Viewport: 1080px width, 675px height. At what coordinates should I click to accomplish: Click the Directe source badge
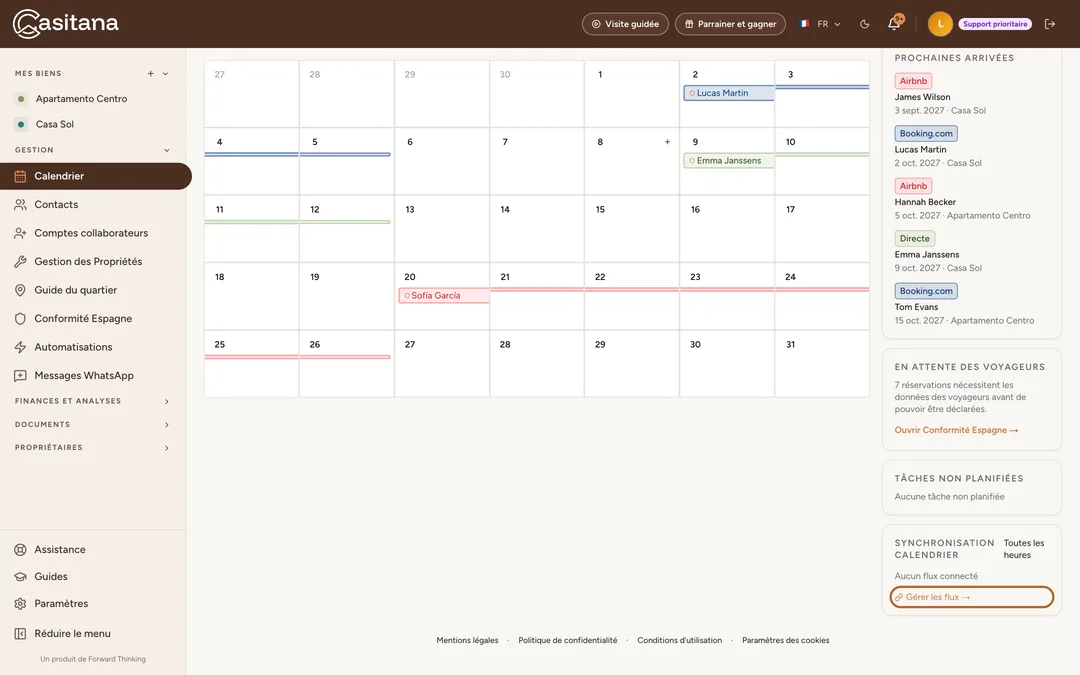coord(915,238)
